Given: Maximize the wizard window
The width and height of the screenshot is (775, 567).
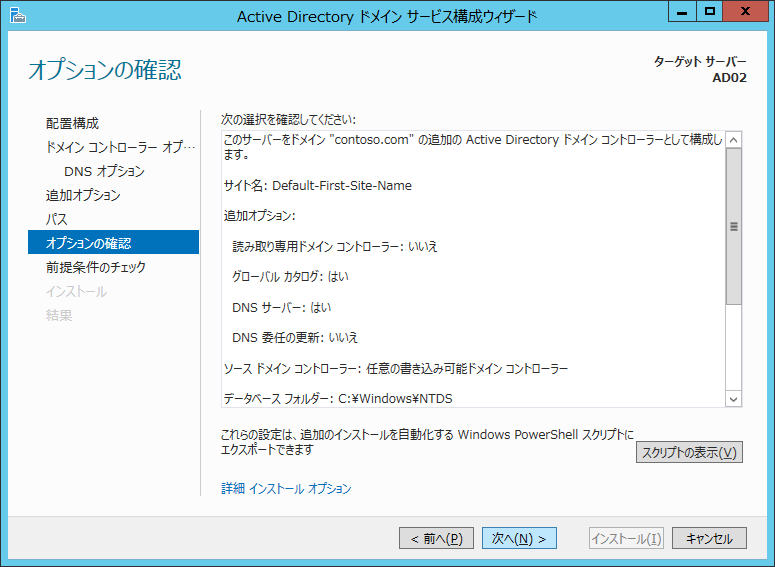Looking at the screenshot, I should click(710, 13).
